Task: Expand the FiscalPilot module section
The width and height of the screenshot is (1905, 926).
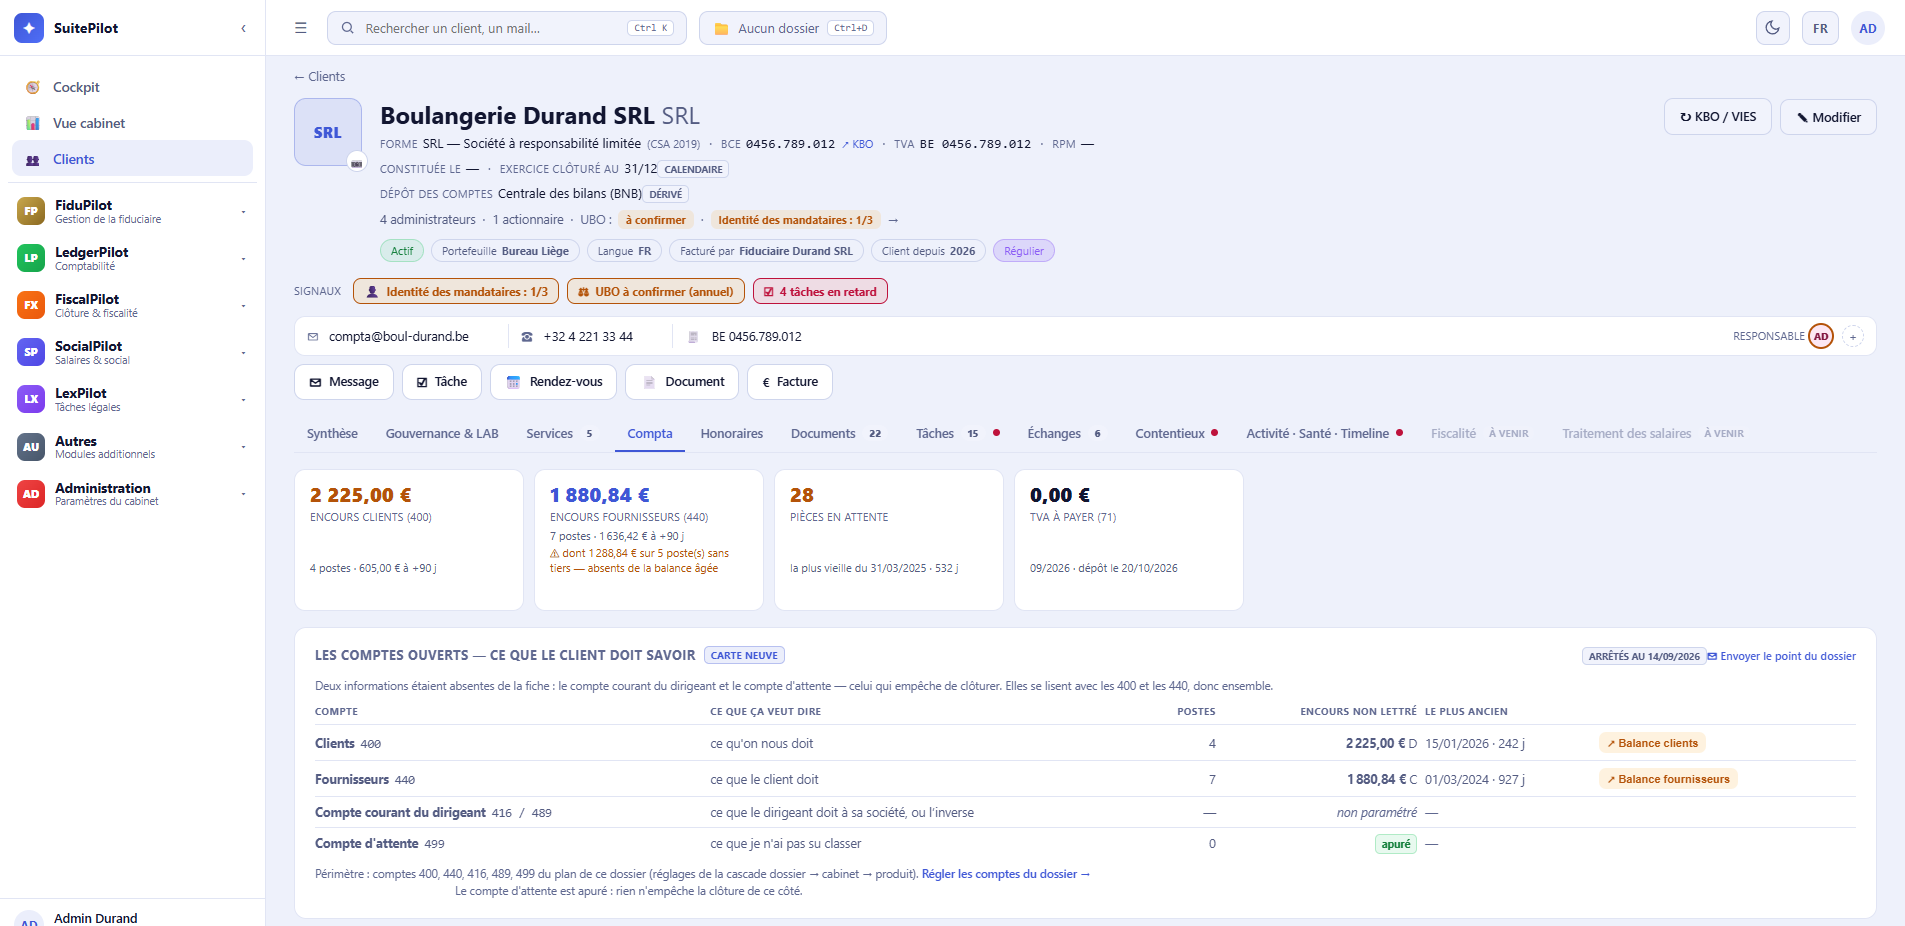Action: click(243, 305)
